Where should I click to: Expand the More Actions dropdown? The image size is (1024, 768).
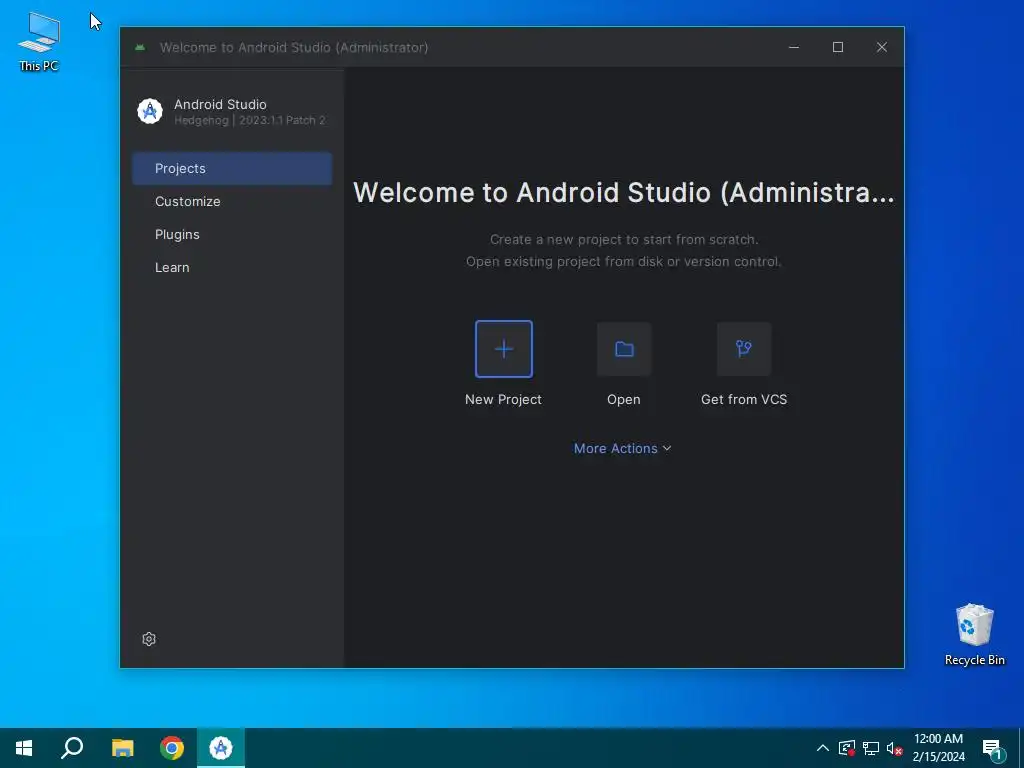[622, 449]
